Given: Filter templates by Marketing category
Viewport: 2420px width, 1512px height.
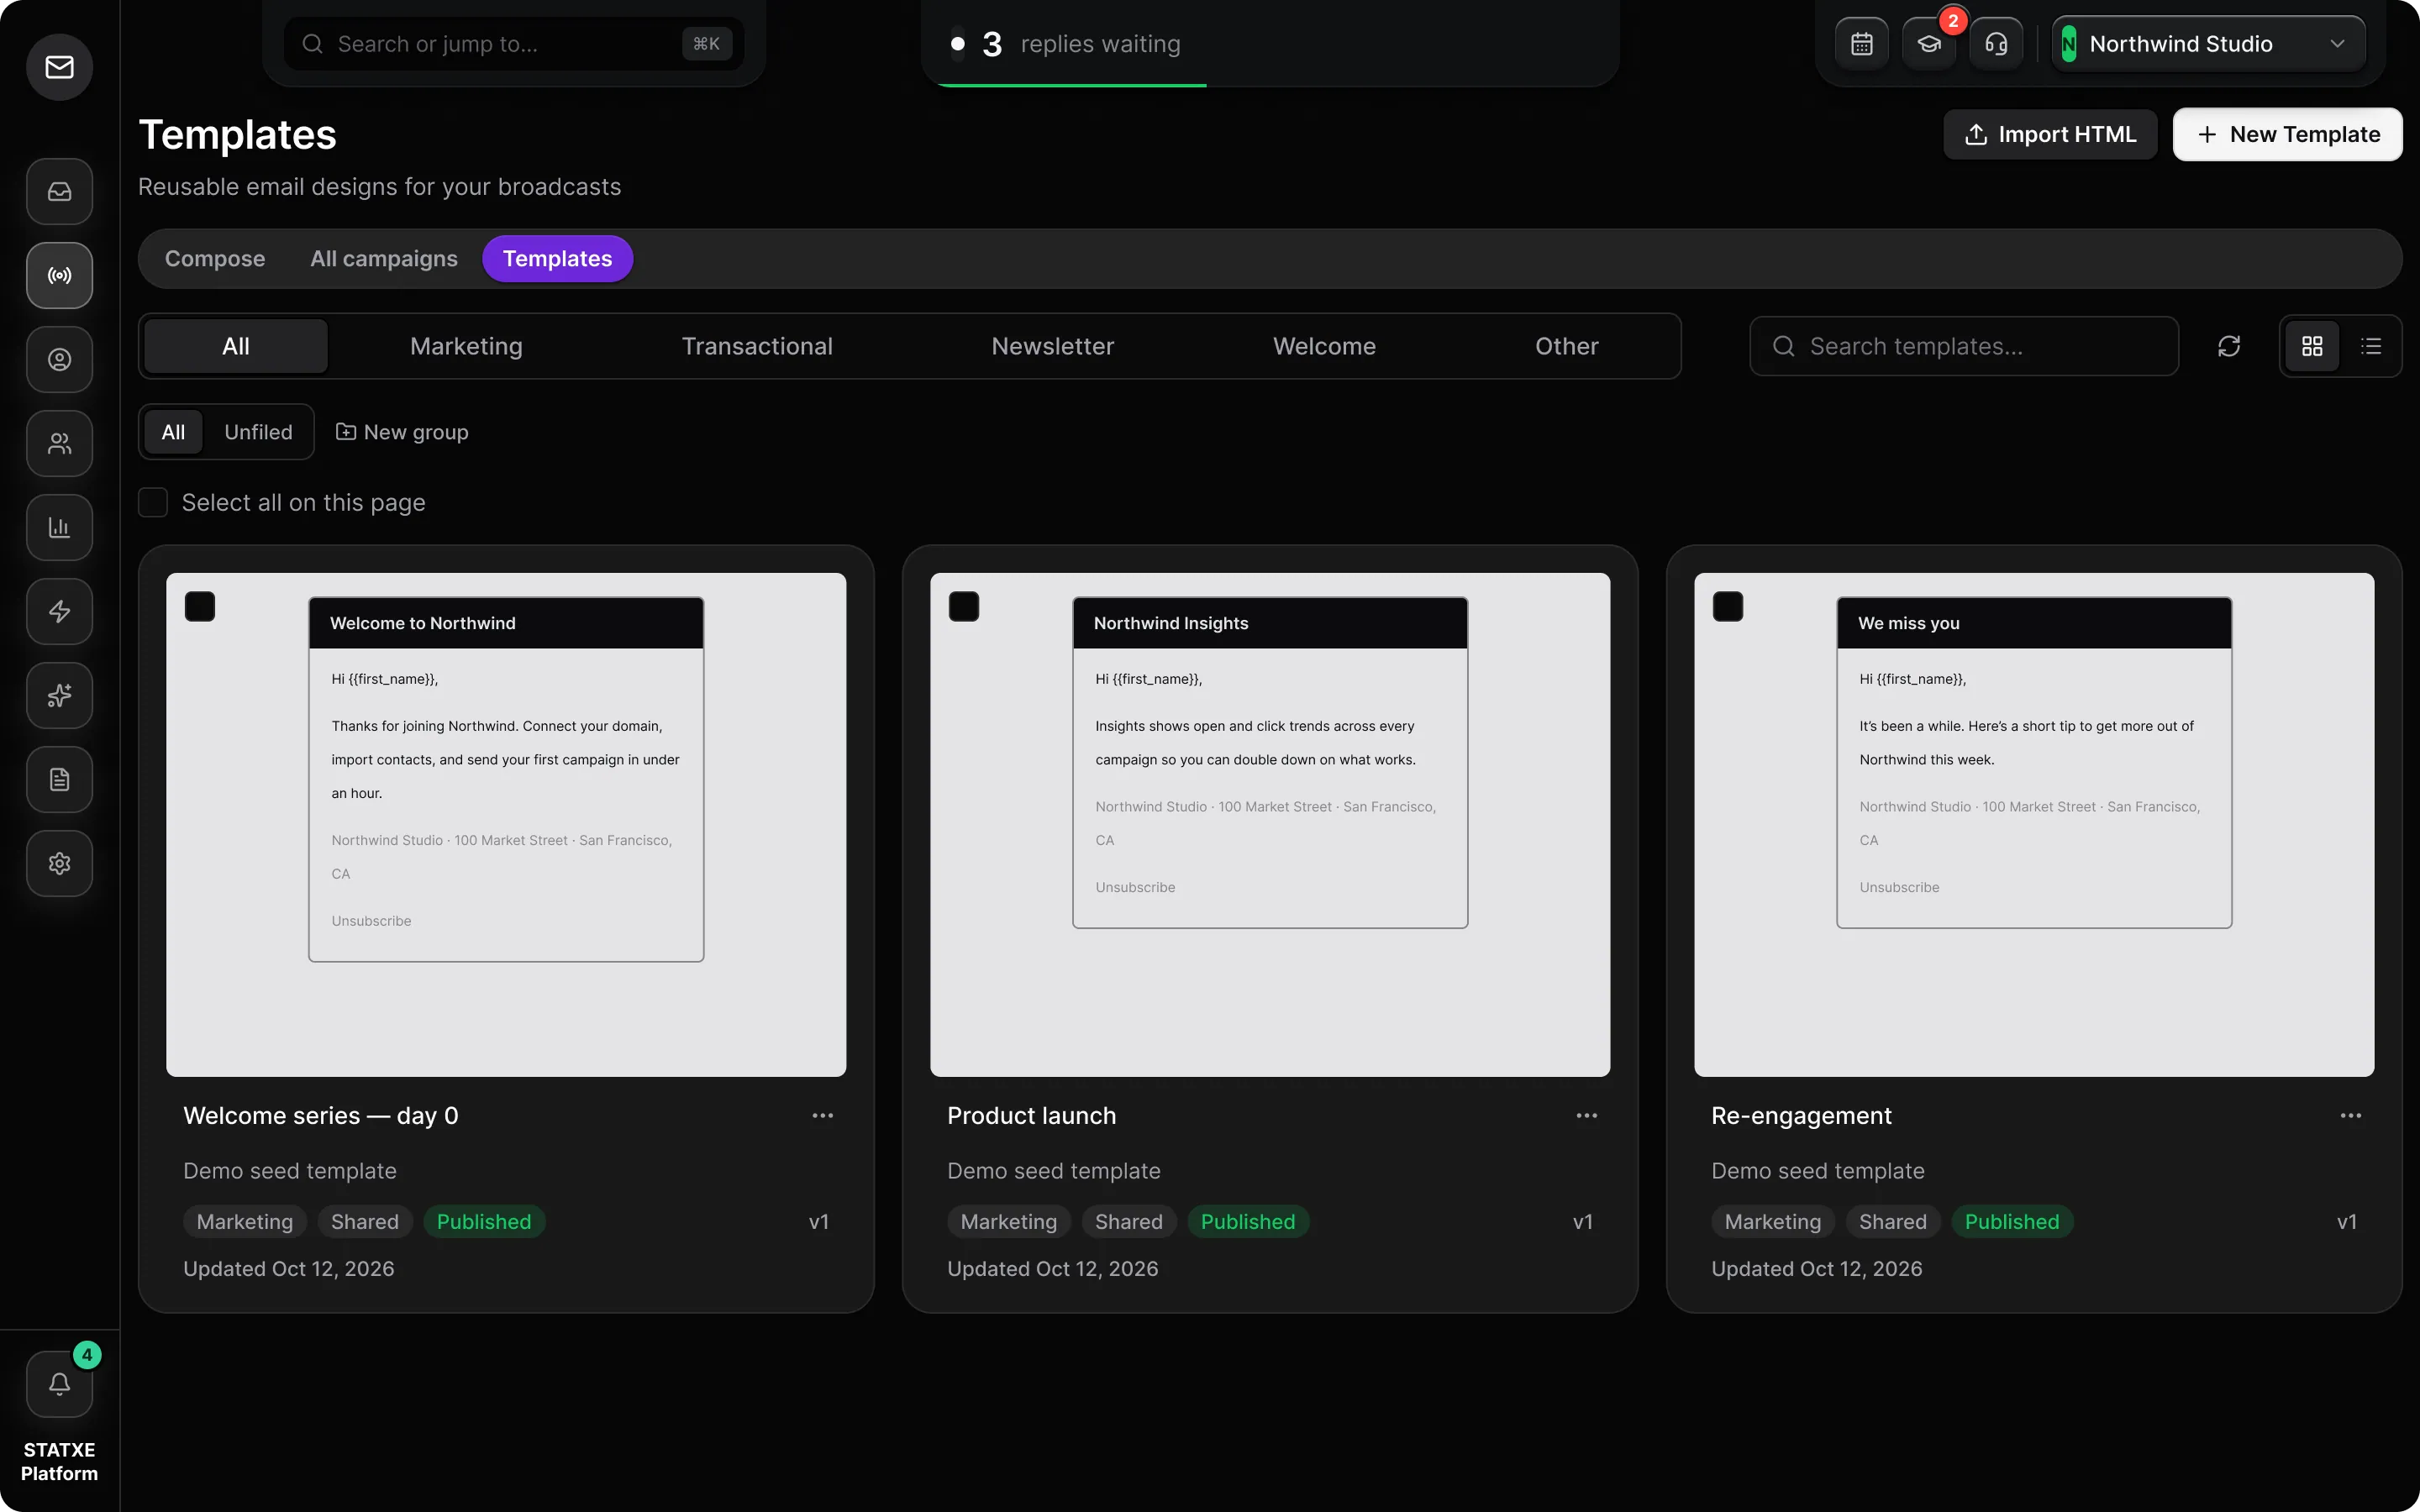Looking at the screenshot, I should point(466,347).
